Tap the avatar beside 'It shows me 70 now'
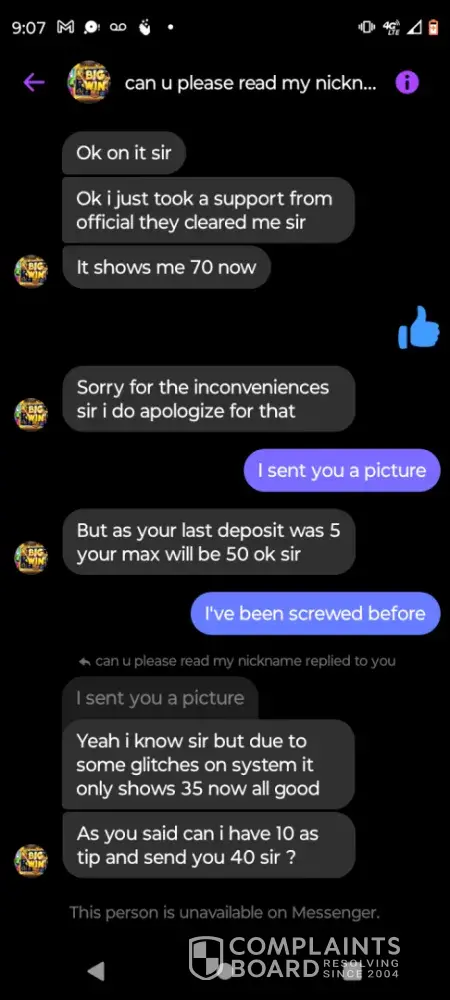The image size is (450, 1000). tap(31, 271)
